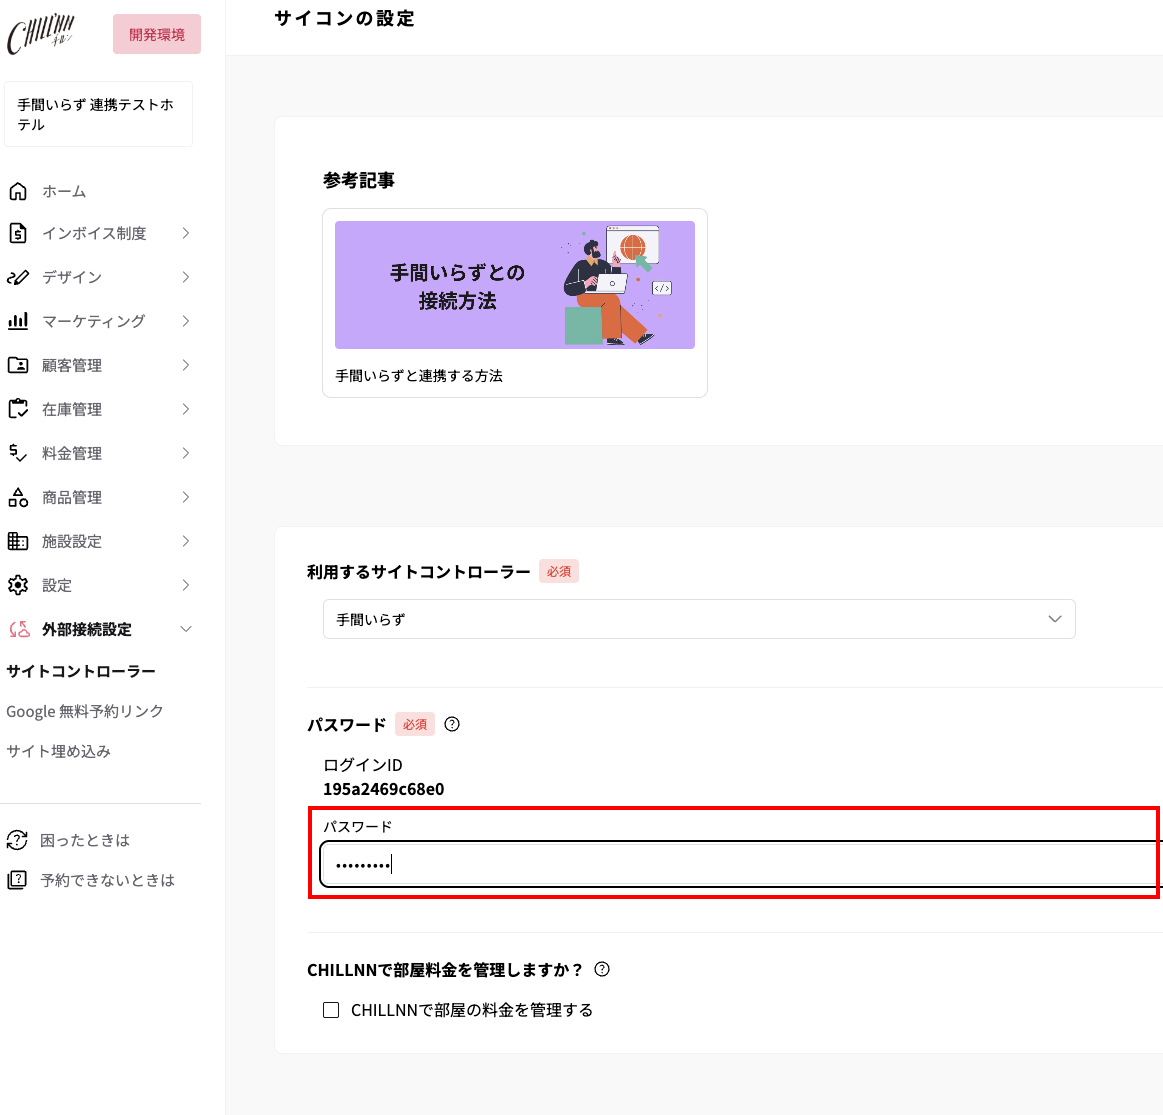
Task: Expand the 在庫管理 menu chevron
Action: point(185,409)
